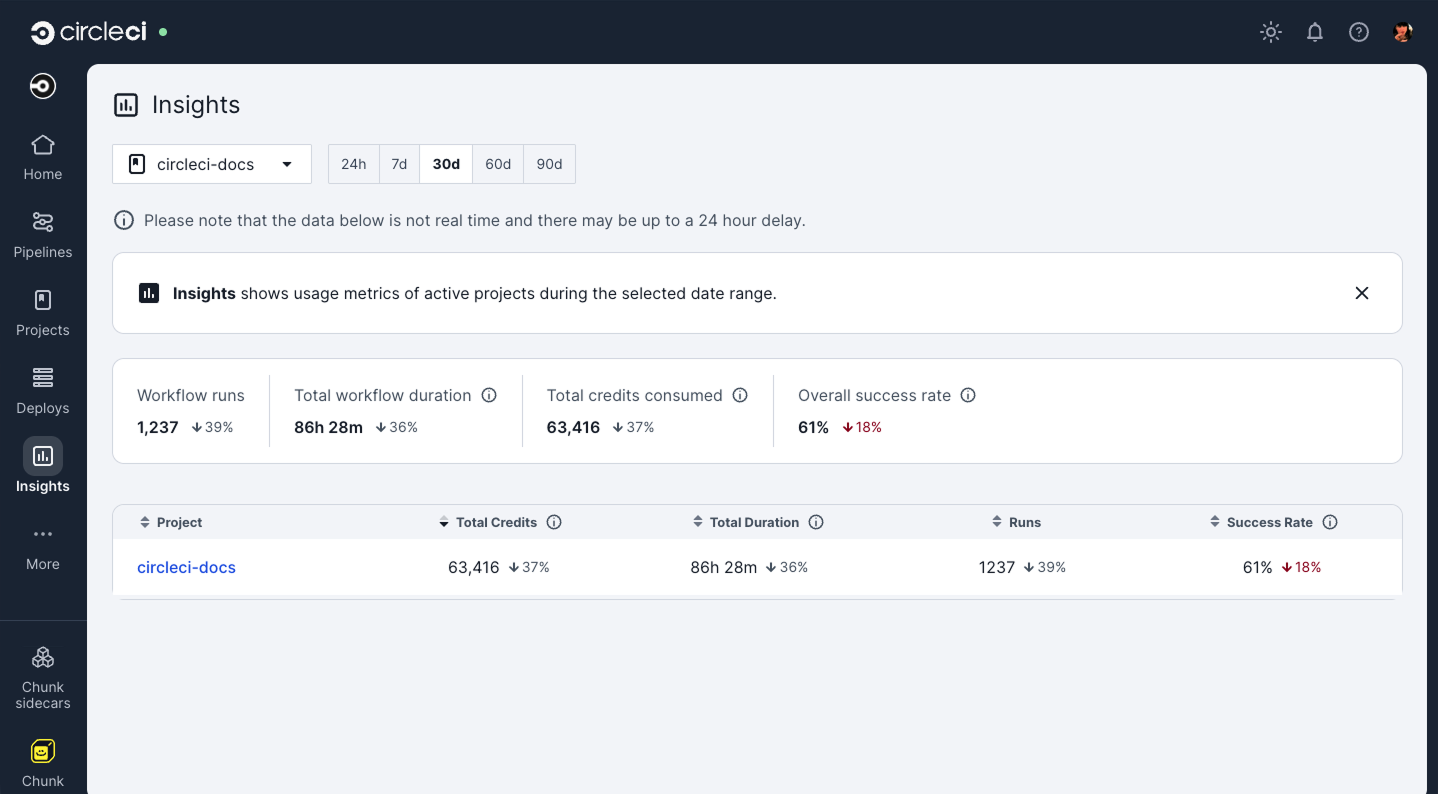Show info for Total Duration column
The height and width of the screenshot is (794, 1438).
pos(816,522)
